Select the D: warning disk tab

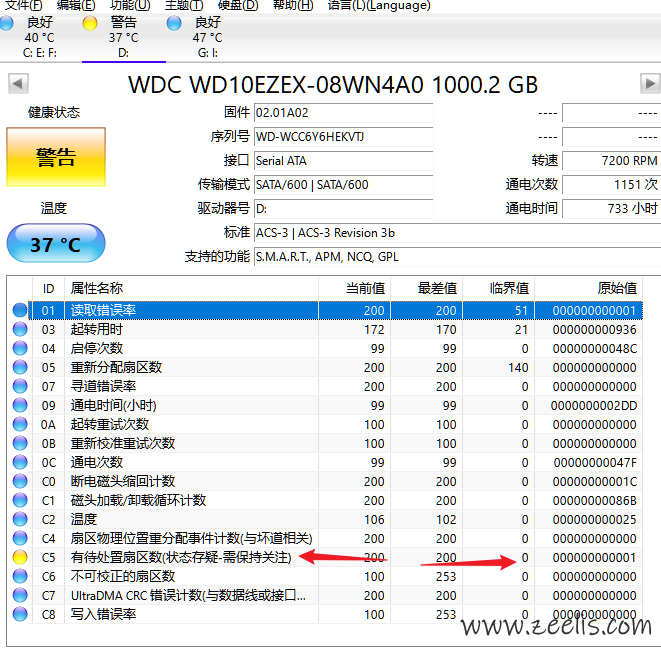(124, 38)
